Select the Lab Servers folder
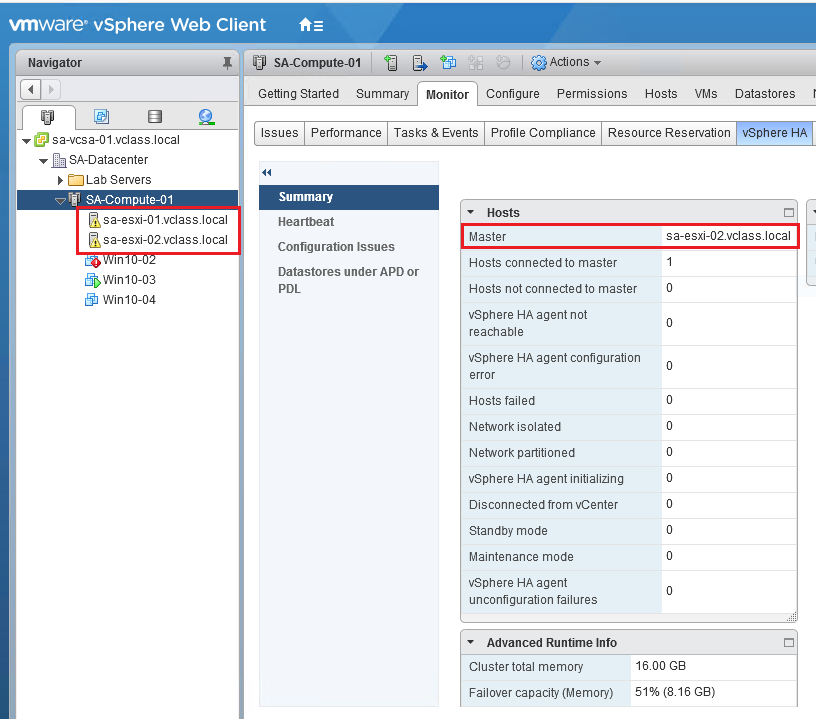 (118, 179)
